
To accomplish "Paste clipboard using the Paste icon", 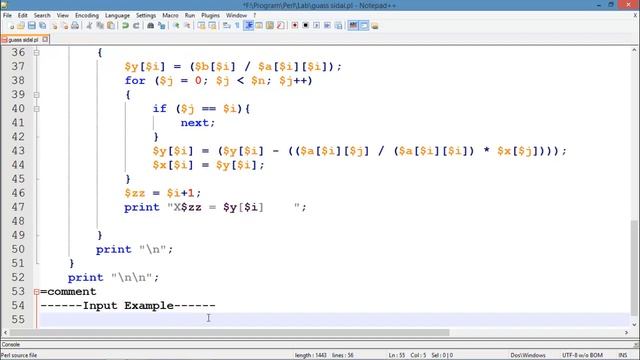I will coord(111,26).
